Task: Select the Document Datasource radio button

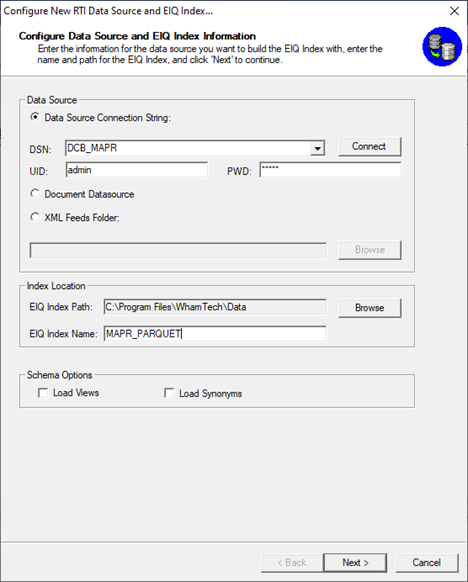Action: coord(35,194)
